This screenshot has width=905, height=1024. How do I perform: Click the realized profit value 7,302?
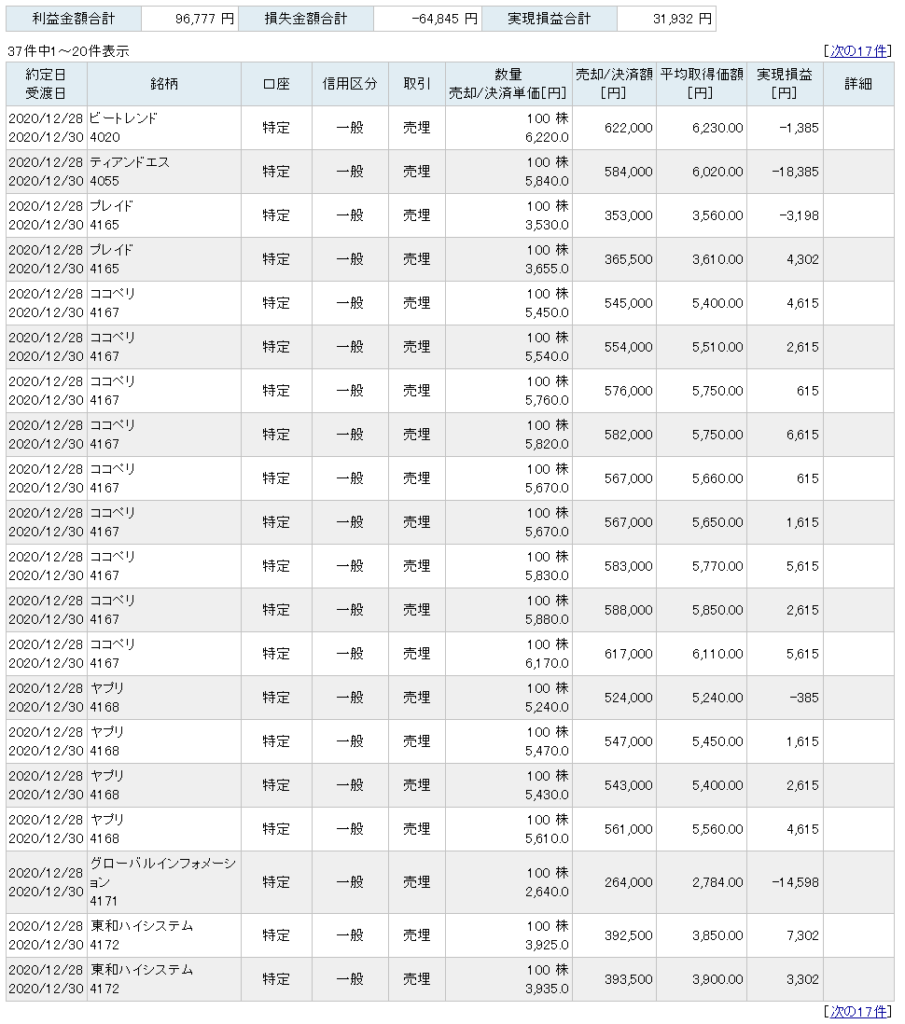tap(801, 936)
